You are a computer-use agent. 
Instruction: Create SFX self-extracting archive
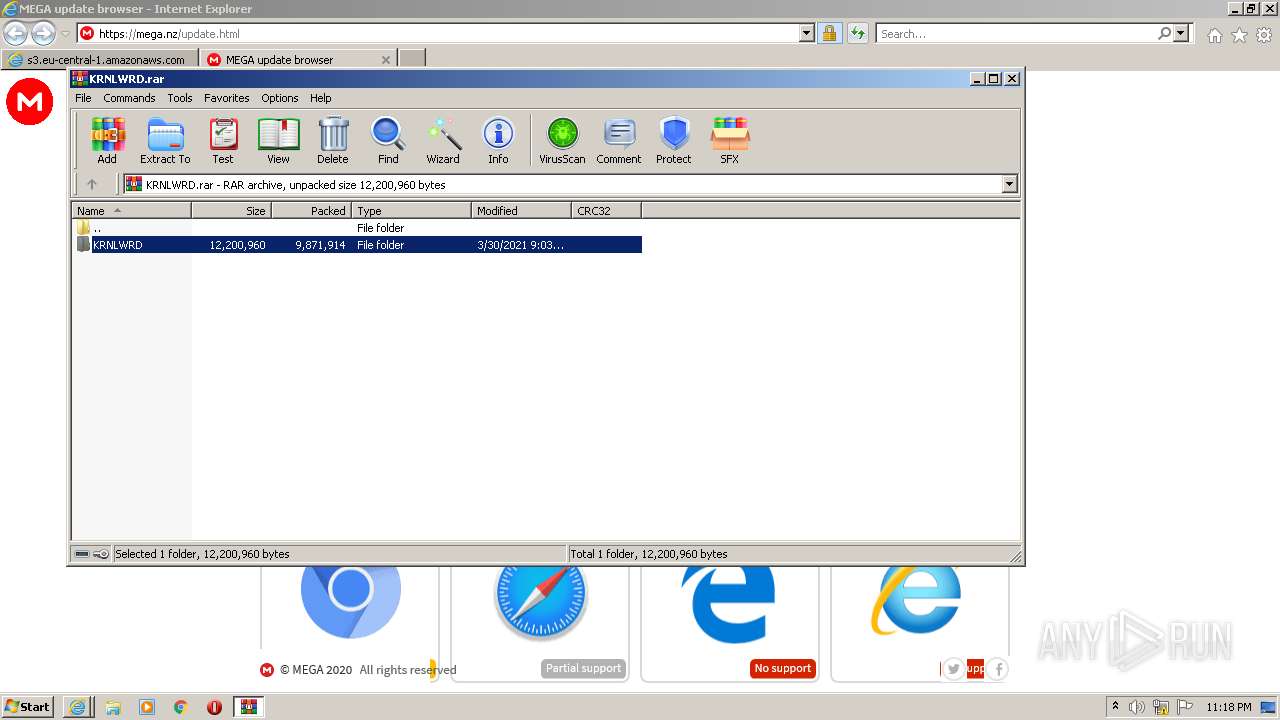click(x=730, y=140)
